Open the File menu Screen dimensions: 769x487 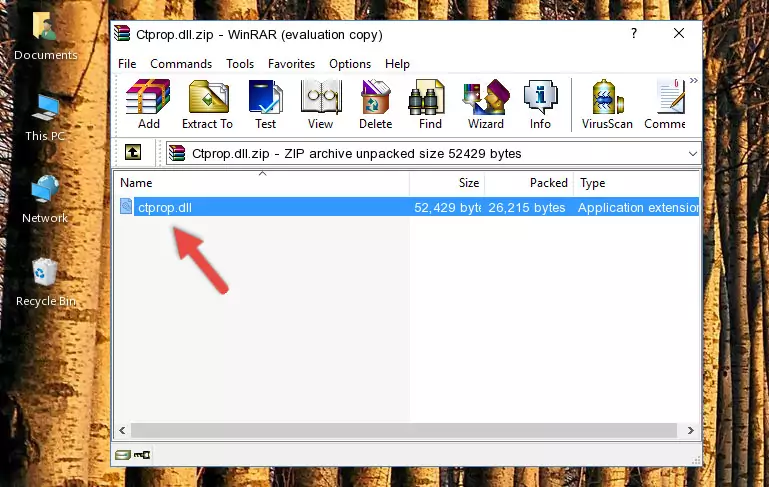point(127,64)
